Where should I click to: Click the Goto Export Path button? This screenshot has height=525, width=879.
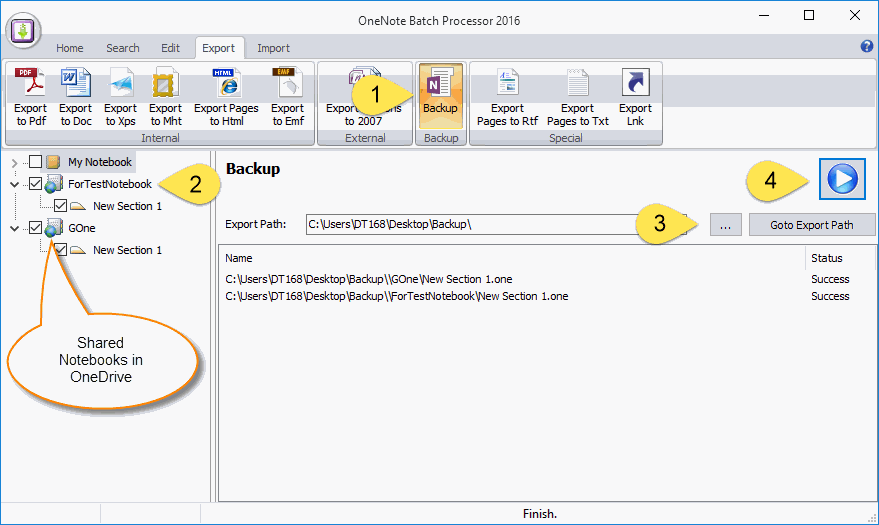[x=812, y=225]
